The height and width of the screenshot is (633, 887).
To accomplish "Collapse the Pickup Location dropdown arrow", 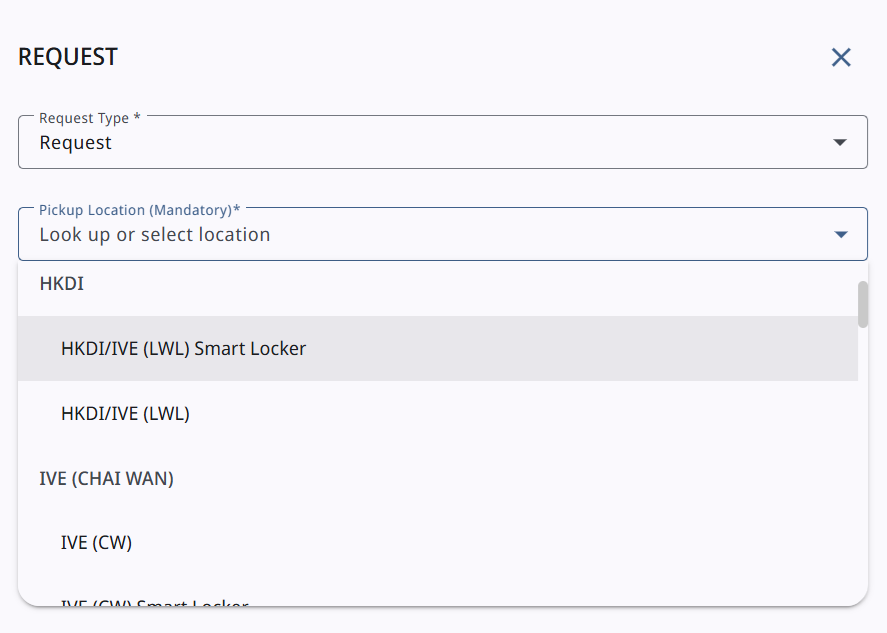I will pyautogui.click(x=840, y=235).
